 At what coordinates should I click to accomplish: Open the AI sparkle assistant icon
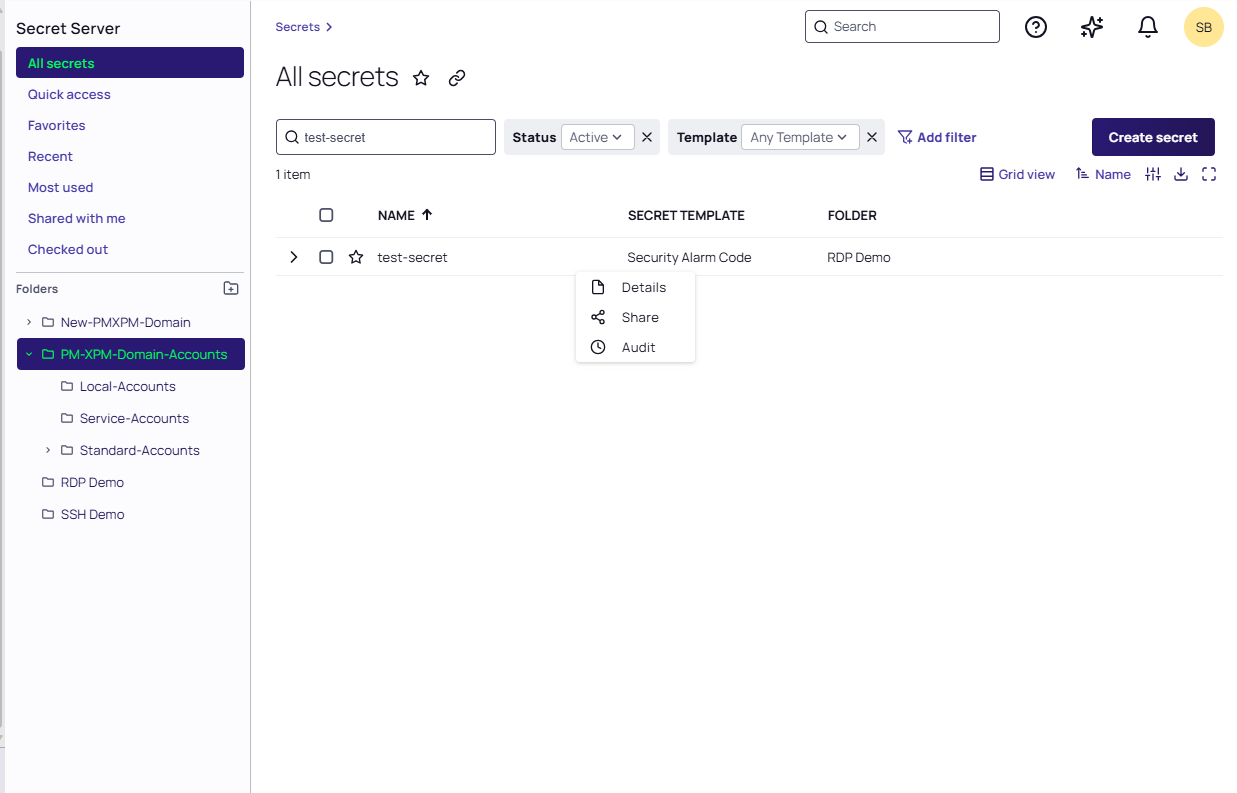point(1092,27)
